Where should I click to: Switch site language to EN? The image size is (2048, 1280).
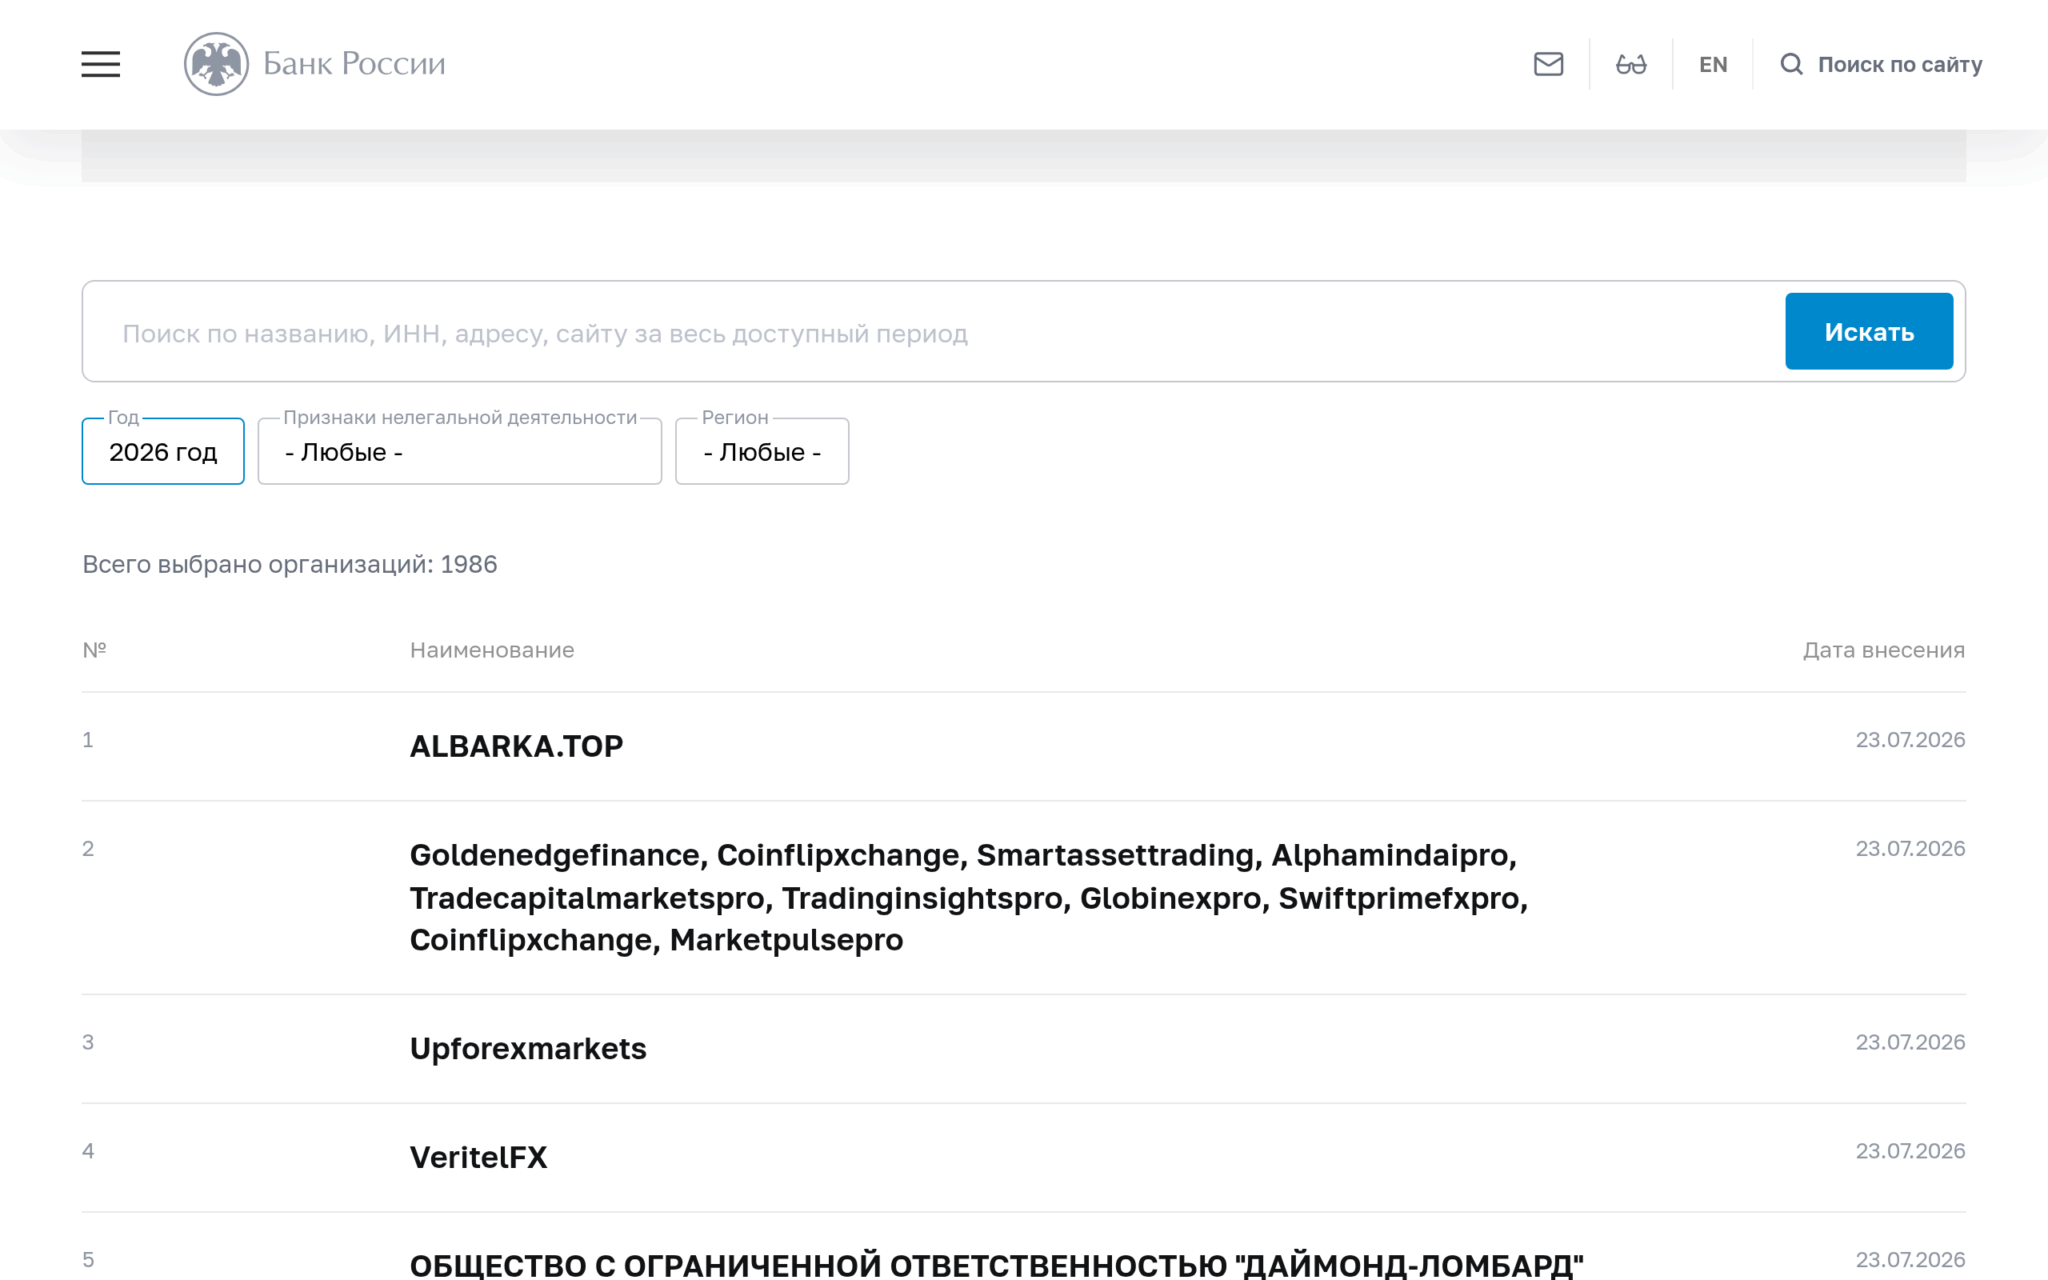[1713, 65]
